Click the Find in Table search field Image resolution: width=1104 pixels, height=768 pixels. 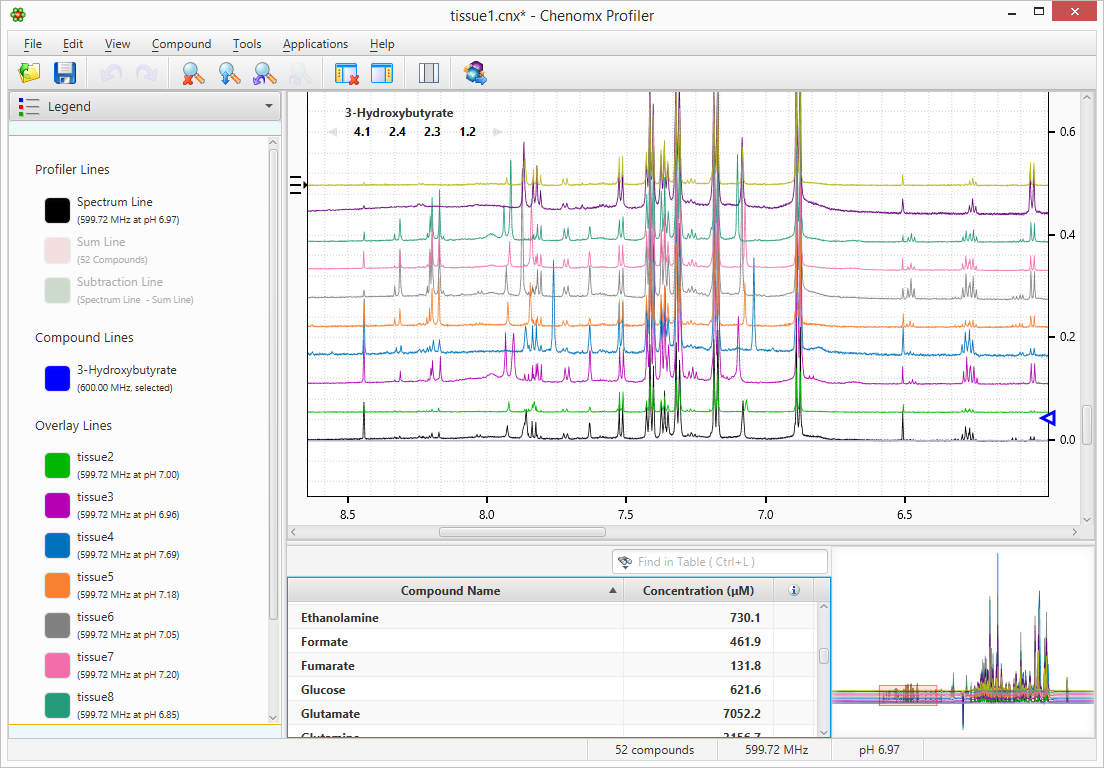[x=720, y=562]
